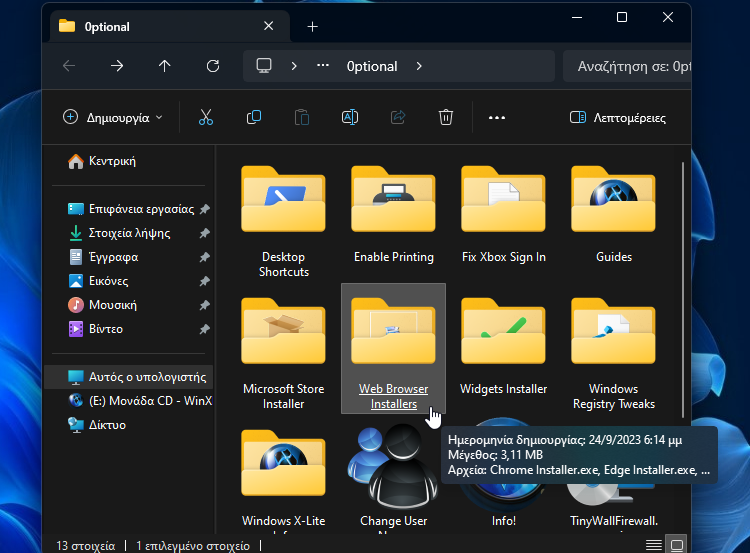Open Στοιχεία λήψης downloads in sidebar
750x553 pixels.
(x=119, y=233)
